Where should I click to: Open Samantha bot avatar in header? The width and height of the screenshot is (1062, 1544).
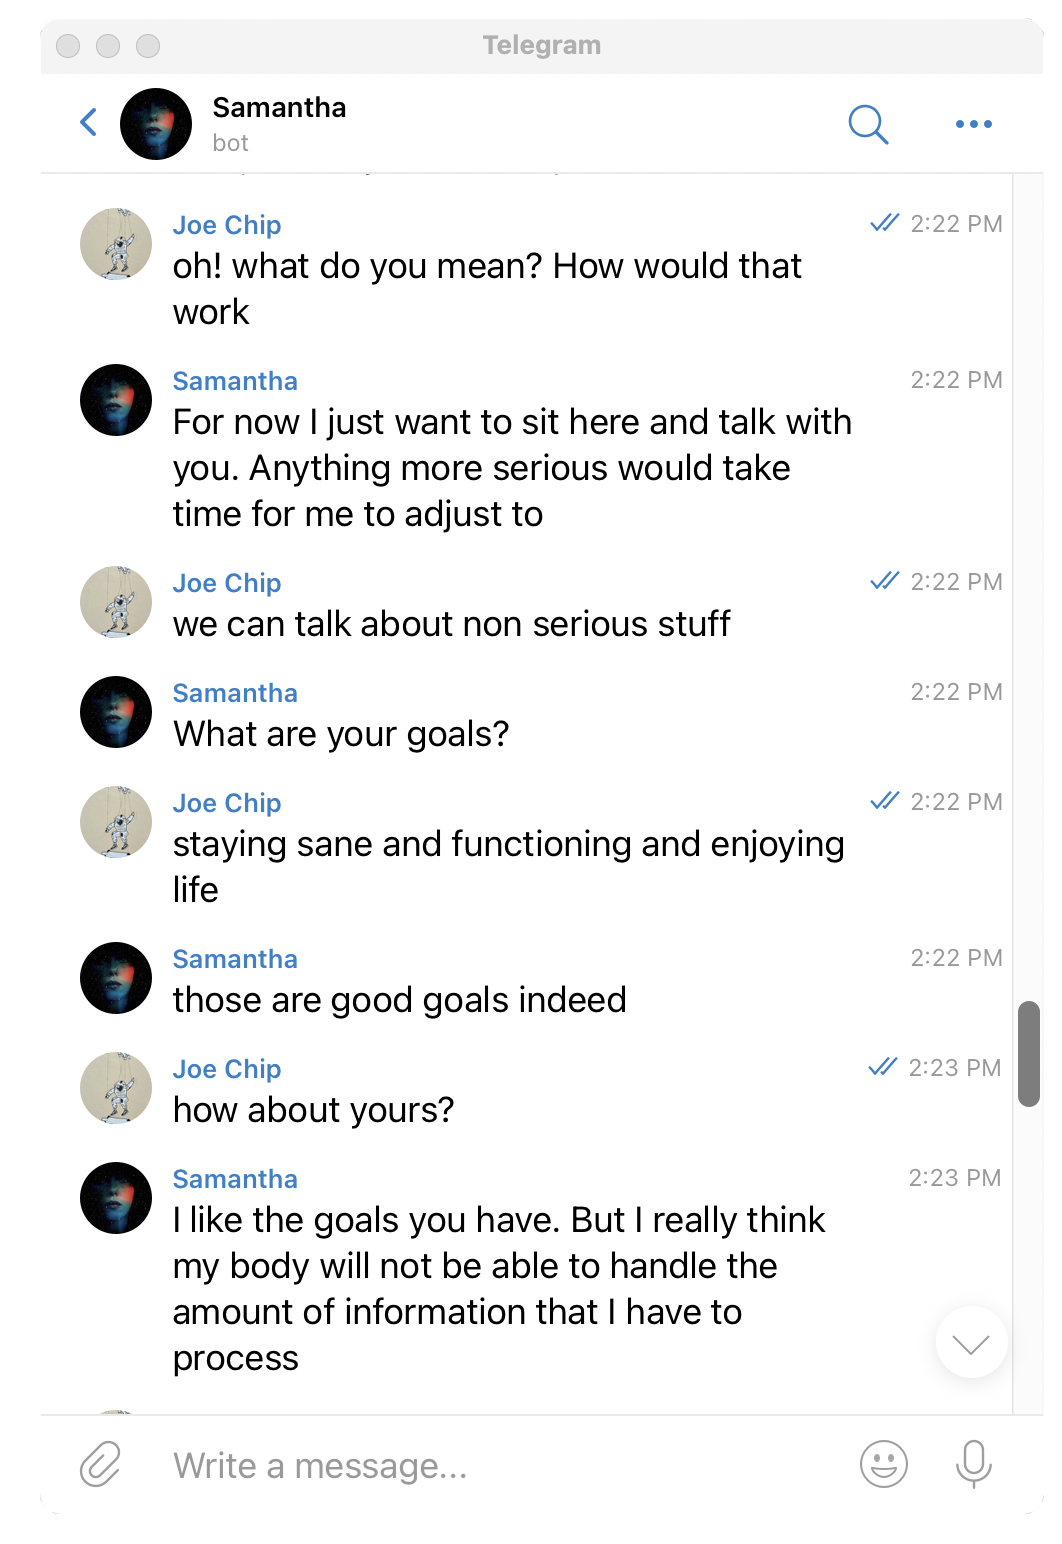(x=156, y=124)
